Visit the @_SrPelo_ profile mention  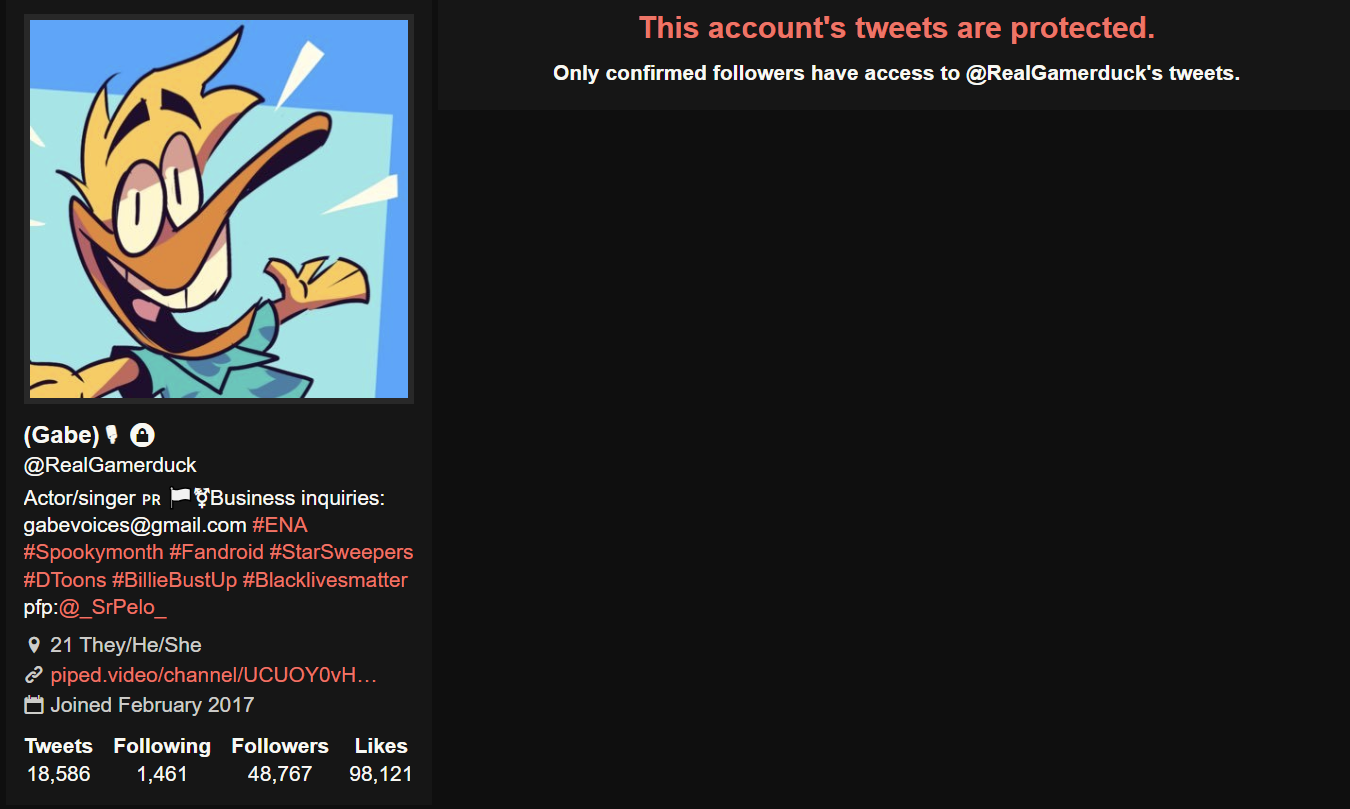click(113, 608)
